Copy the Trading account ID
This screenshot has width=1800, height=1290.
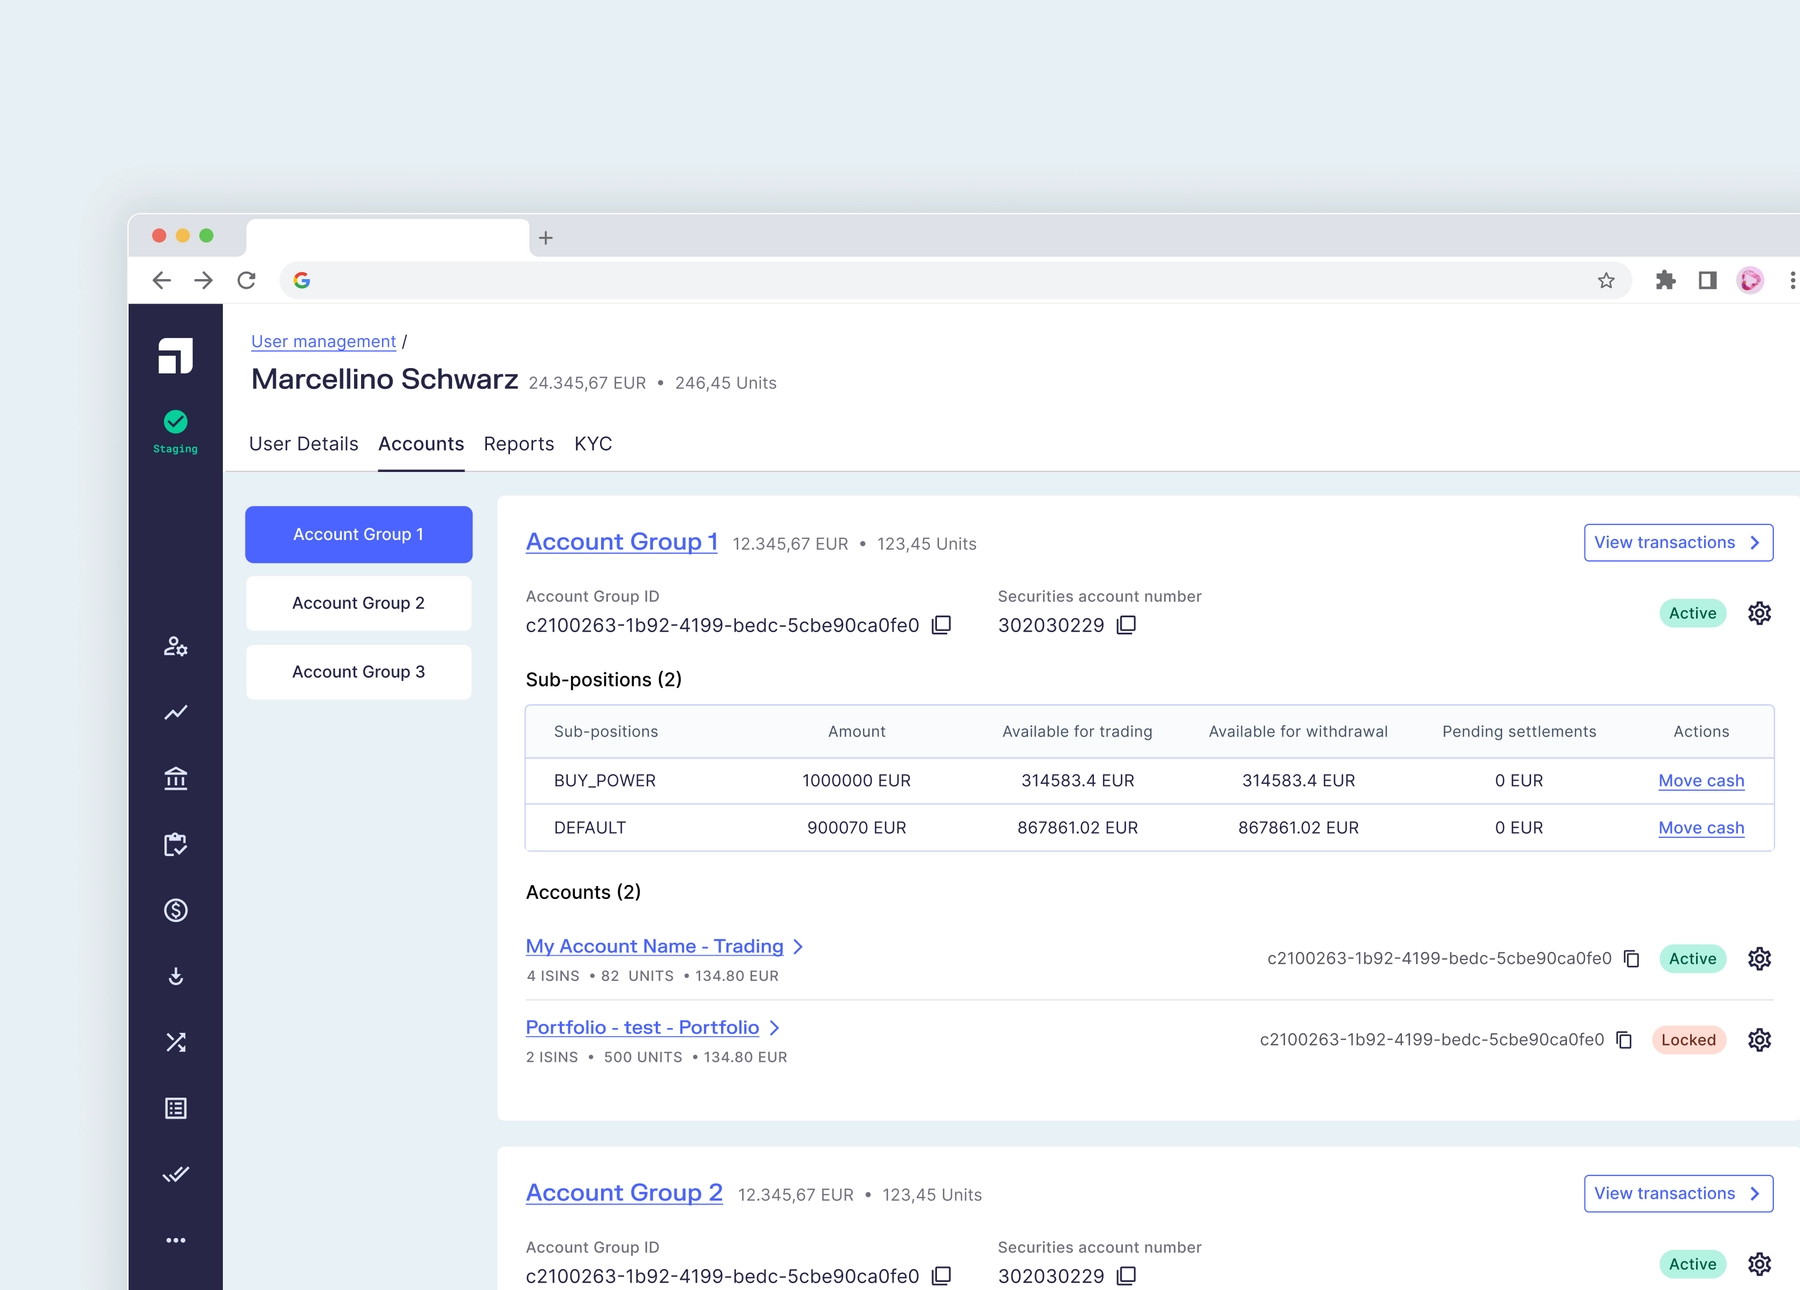[x=1631, y=959]
